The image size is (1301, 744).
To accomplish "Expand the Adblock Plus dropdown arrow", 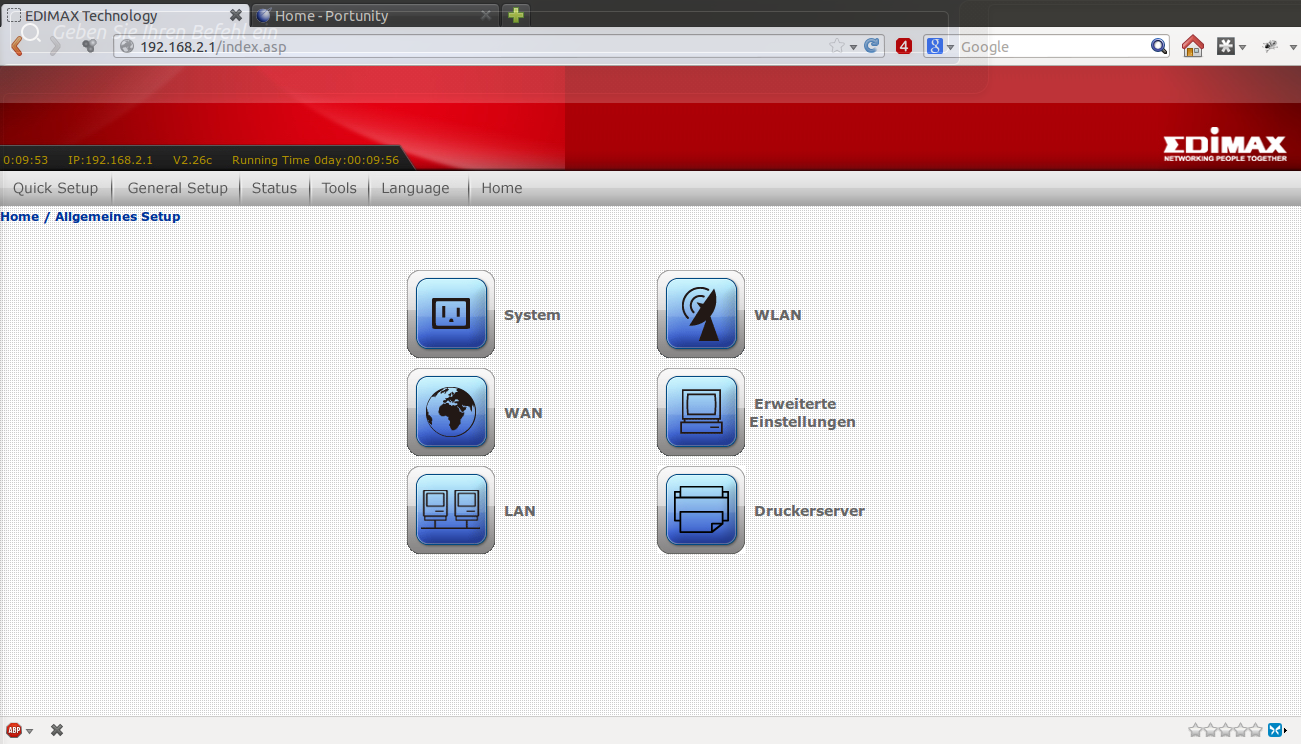I will click(x=30, y=731).
